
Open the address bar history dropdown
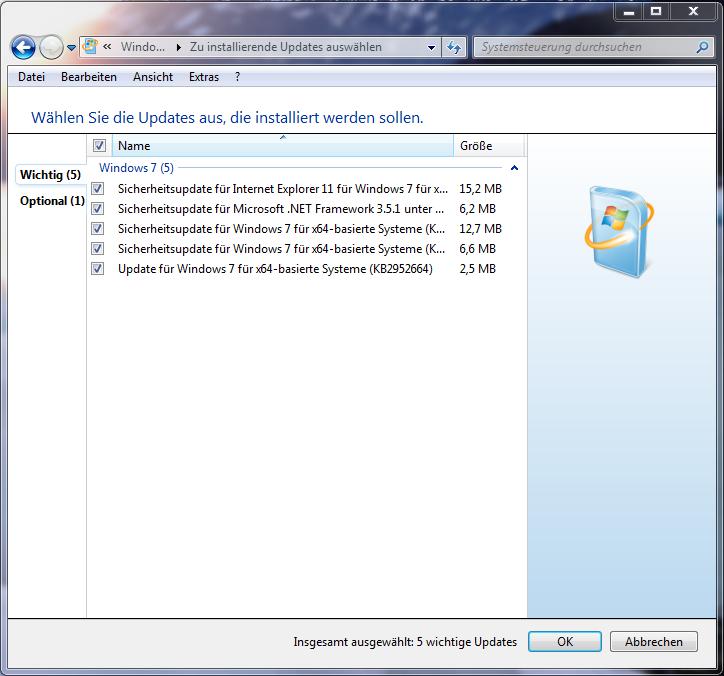point(432,47)
